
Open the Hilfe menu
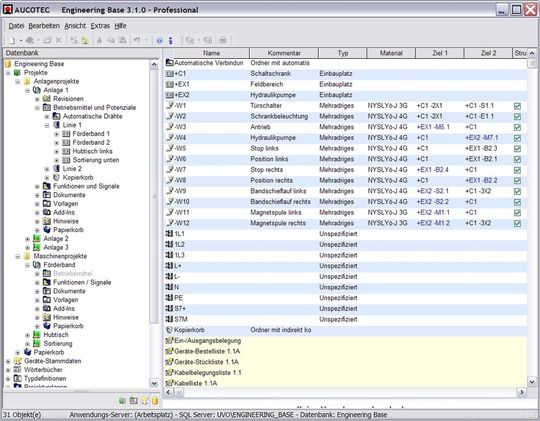(x=120, y=26)
